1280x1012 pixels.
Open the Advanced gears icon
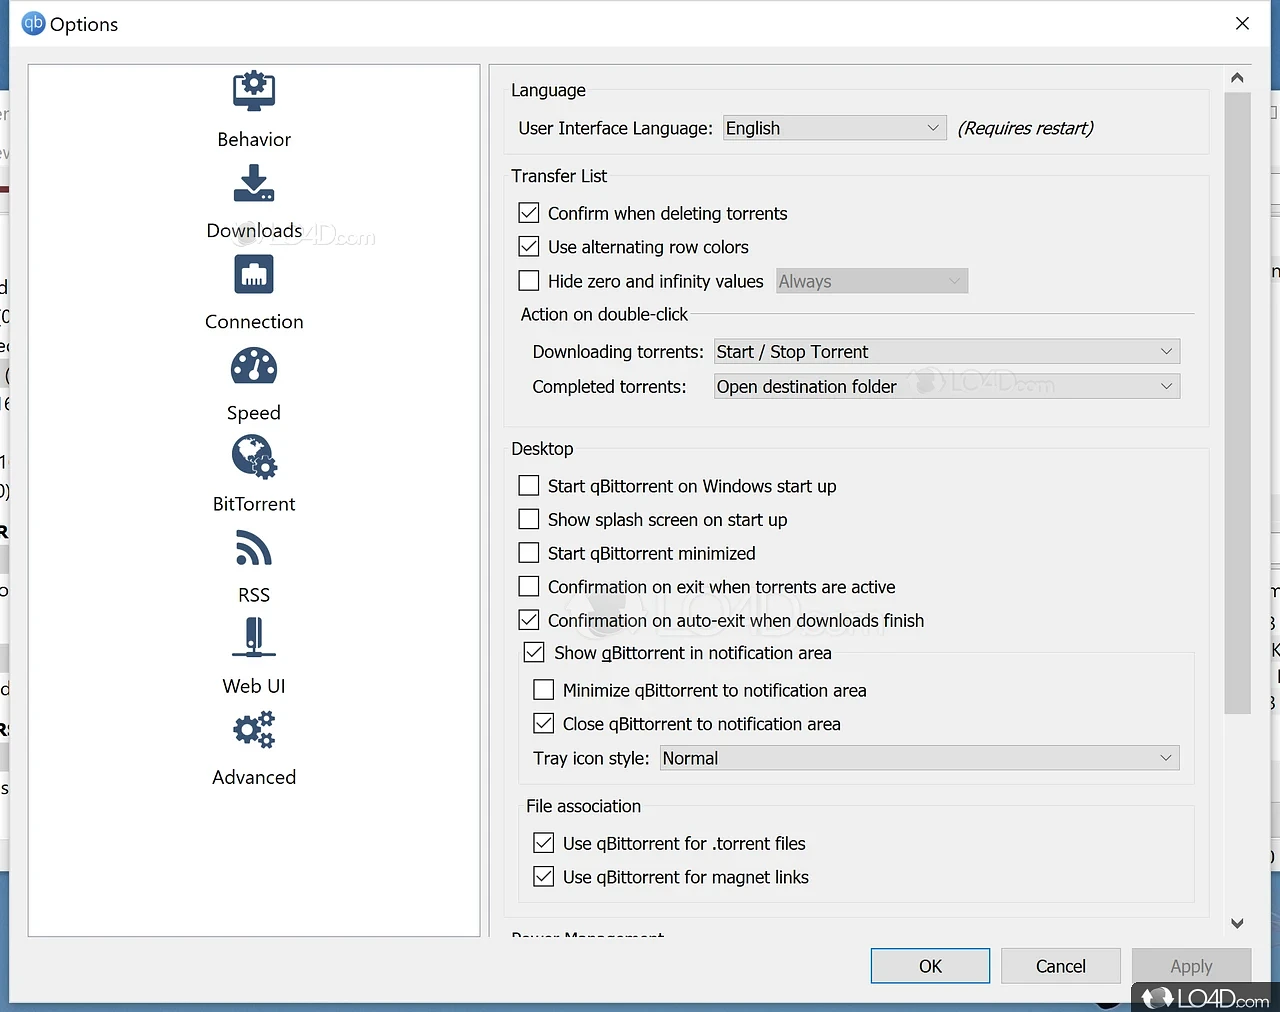click(254, 730)
